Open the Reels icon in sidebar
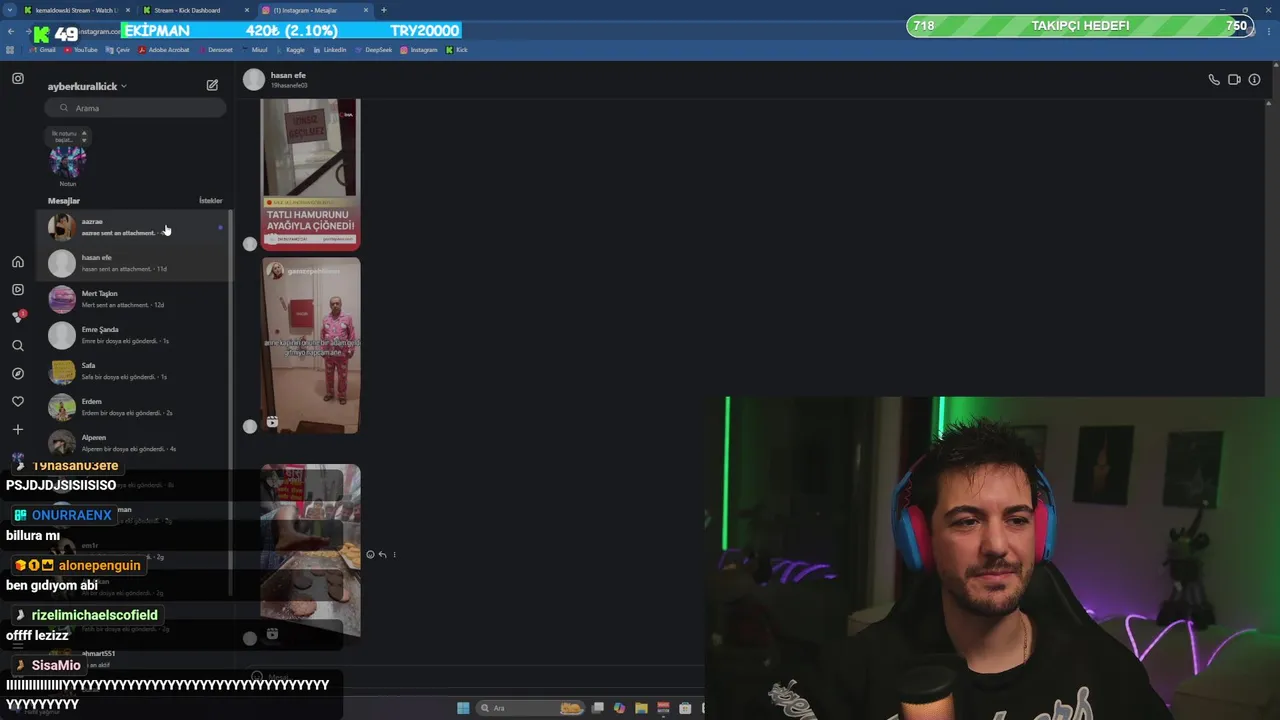The height and width of the screenshot is (720, 1280). click(x=18, y=289)
